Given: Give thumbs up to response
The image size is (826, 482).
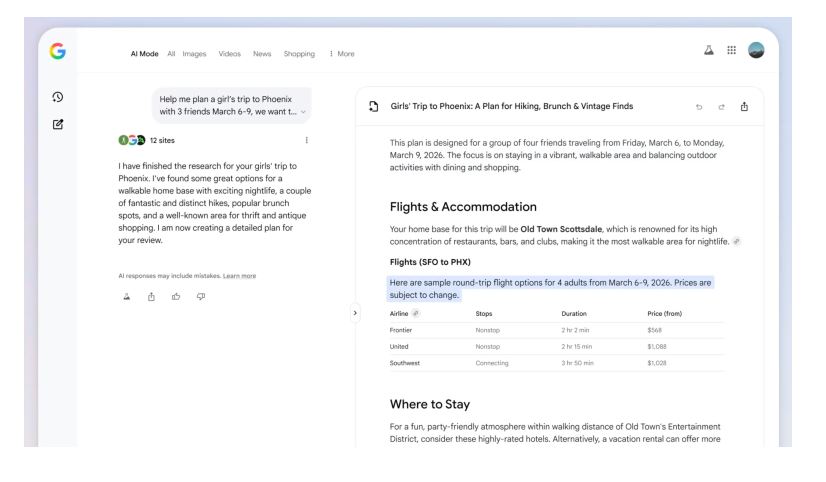Looking at the screenshot, I should pyautogui.click(x=176, y=297).
